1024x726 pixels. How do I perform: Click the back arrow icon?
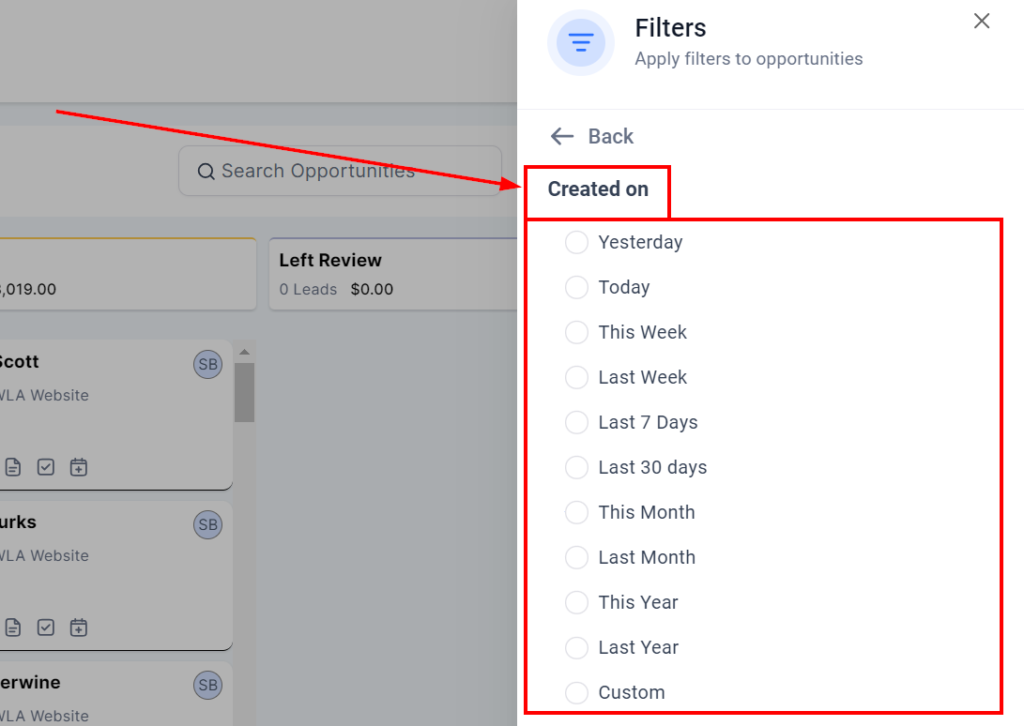point(562,136)
